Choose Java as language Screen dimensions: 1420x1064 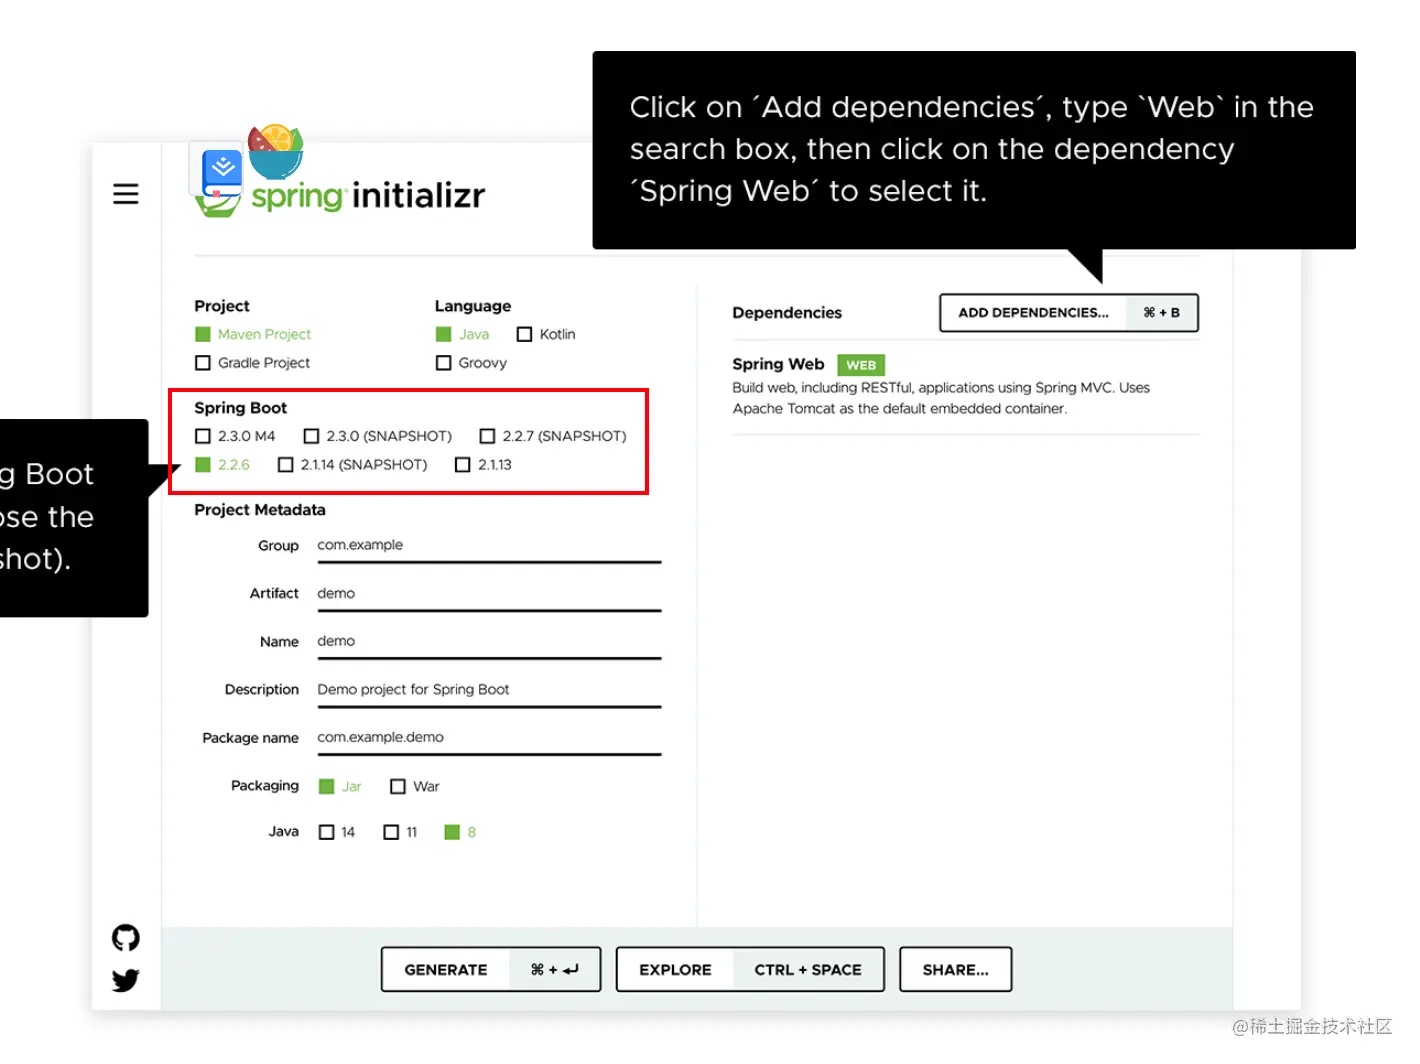point(462,334)
